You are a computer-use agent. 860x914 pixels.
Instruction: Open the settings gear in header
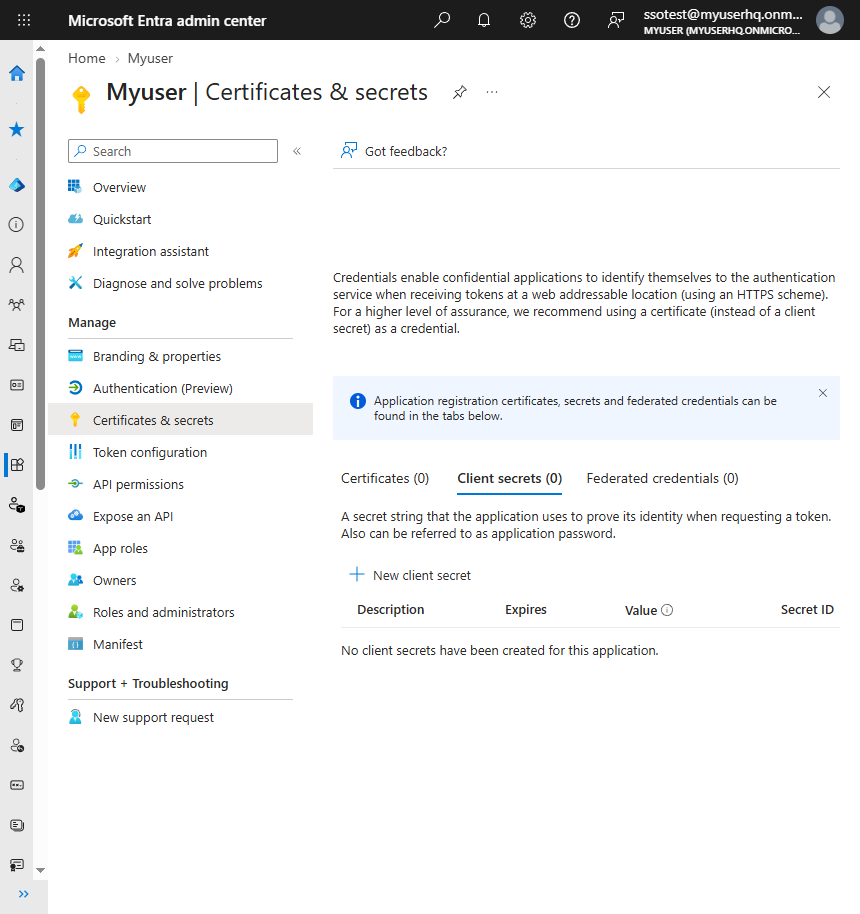(528, 20)
